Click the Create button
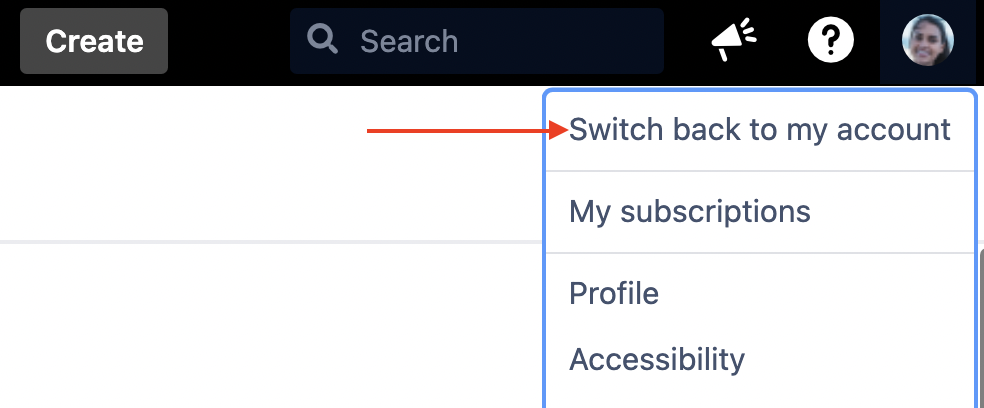The width and height of the screenshot is (984, 408). click(94, 41)
